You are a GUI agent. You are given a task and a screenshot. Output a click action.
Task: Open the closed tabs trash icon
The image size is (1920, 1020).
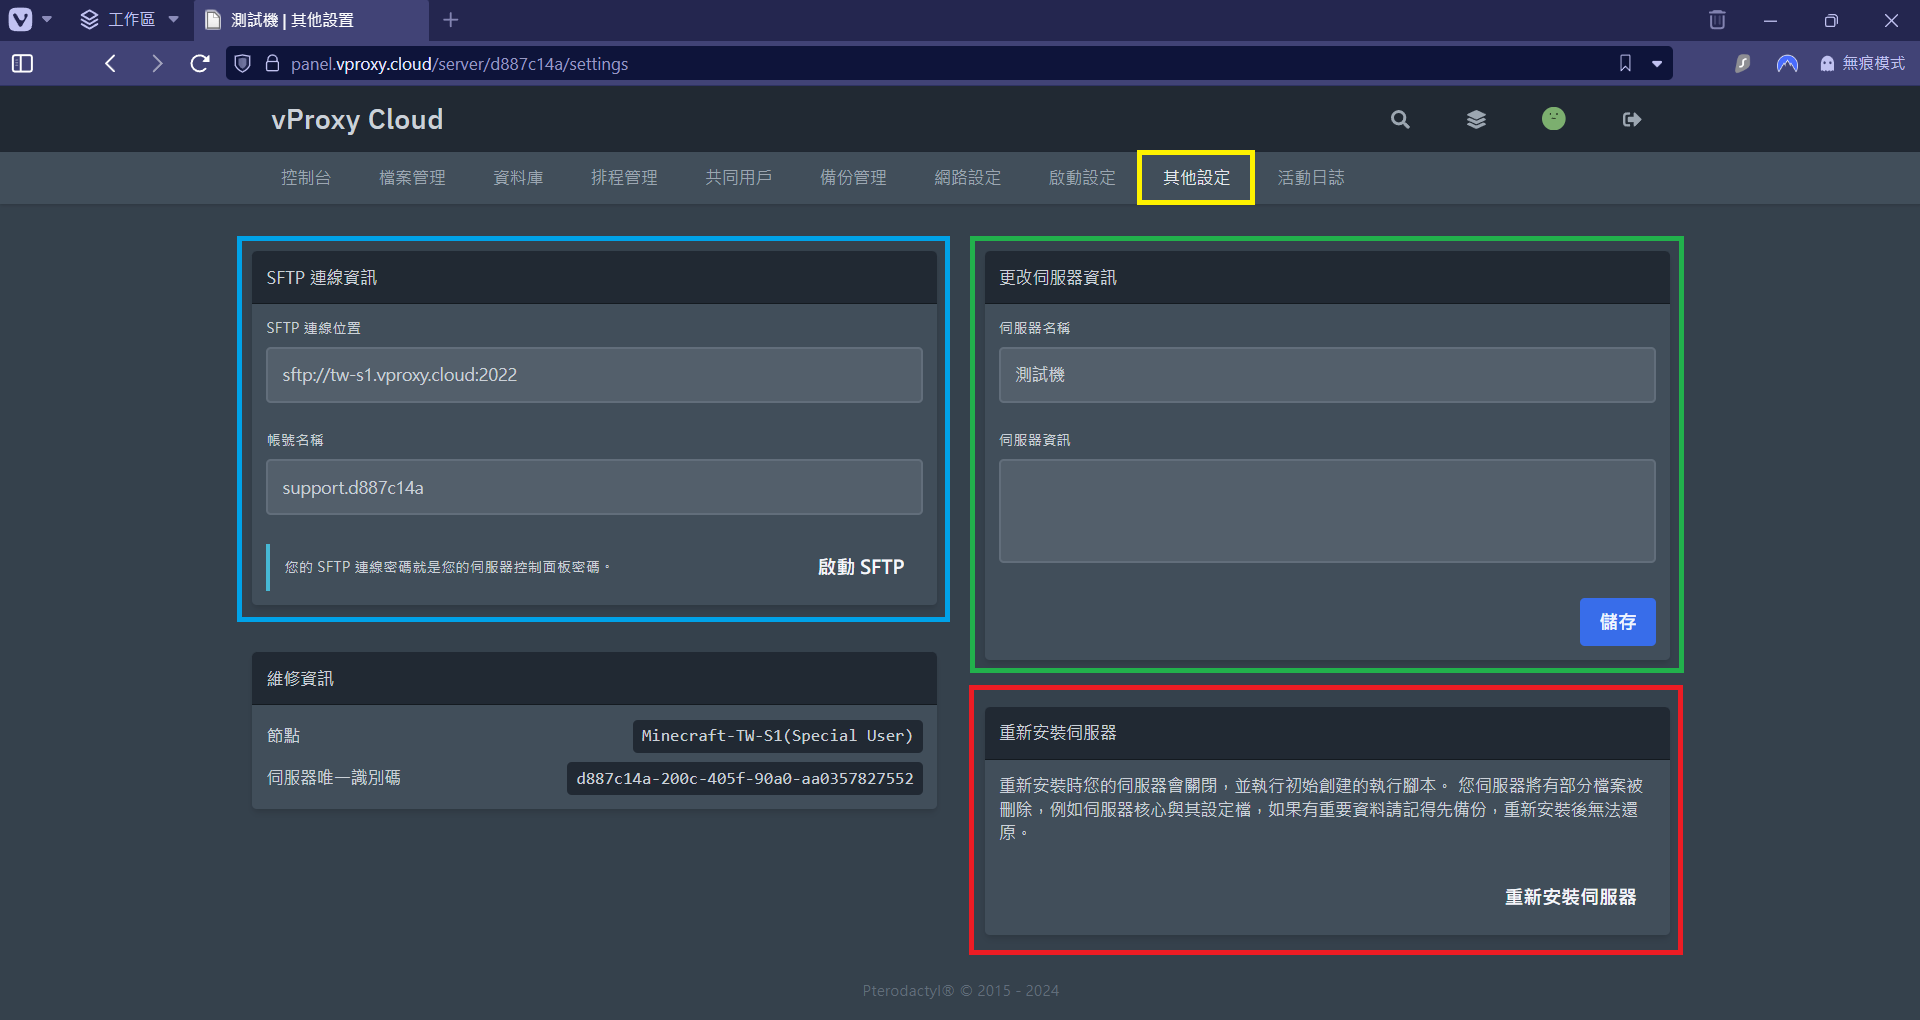pos(1717,20)
